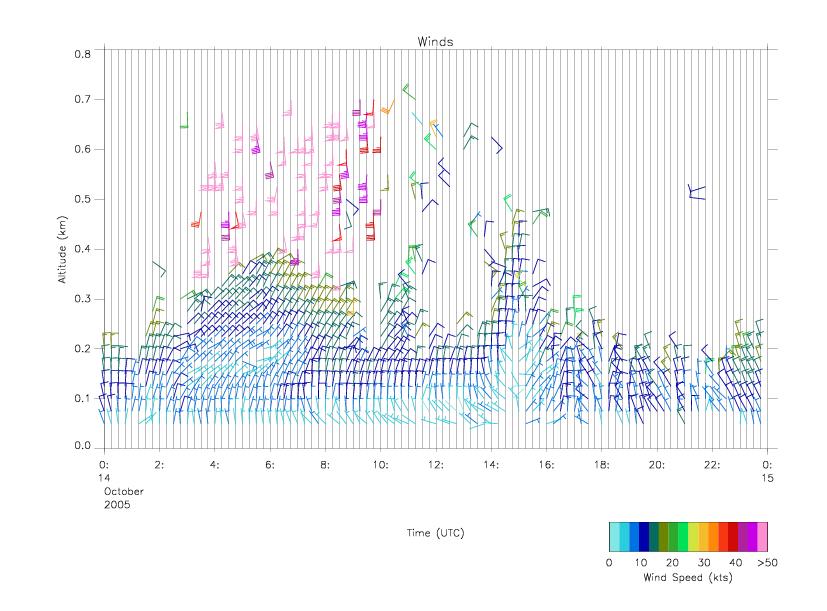This screenshot has height=611, width=827.
Task: Click the day number '14' under the time axis
Action: (x=104, y=478)
